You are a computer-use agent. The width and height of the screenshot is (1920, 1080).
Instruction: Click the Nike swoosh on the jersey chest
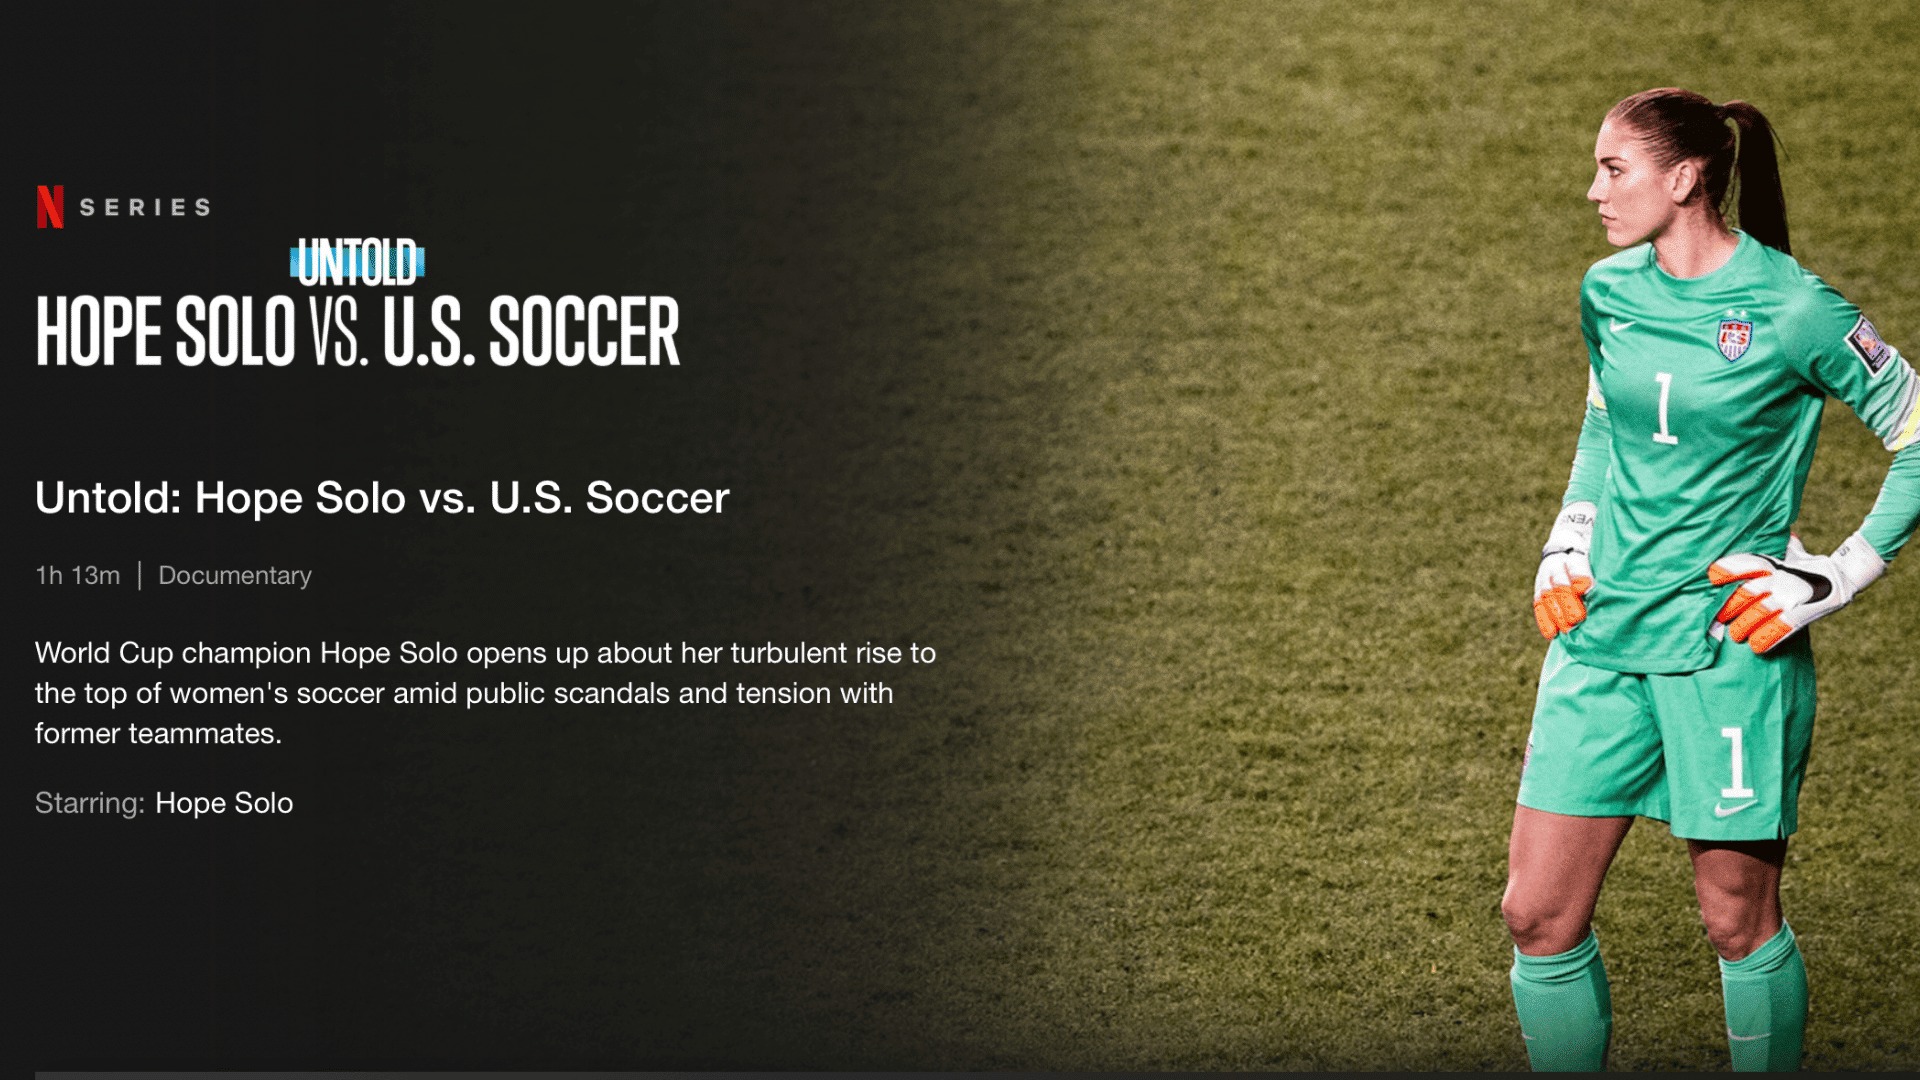(1622, 326)
